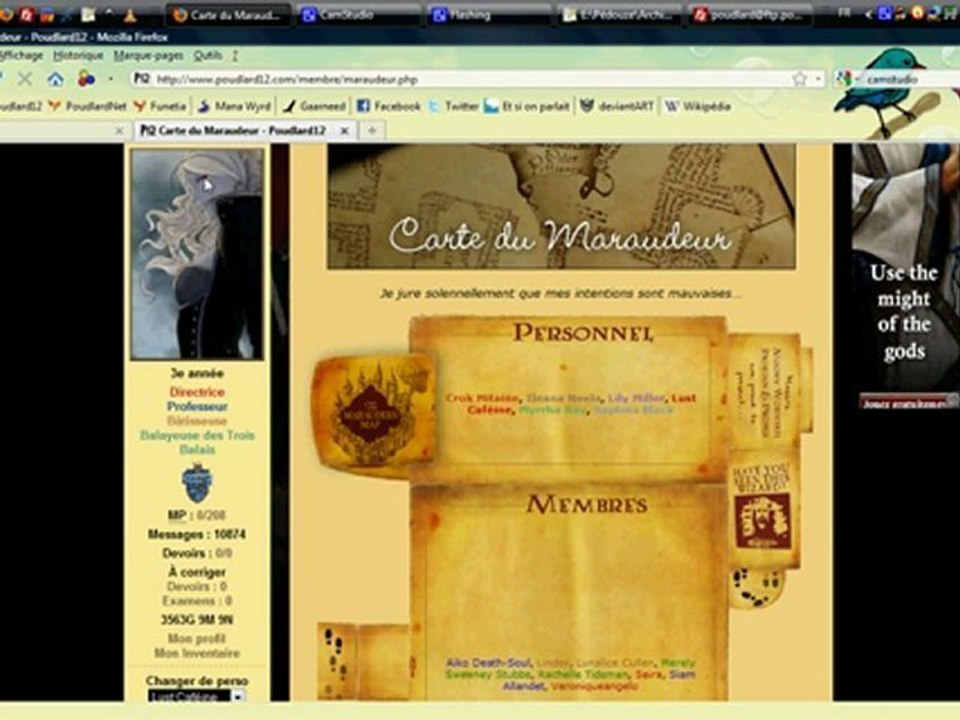Open the Devoirs 0/0 link
Screen dimensions: 960x720
click(197, 553)
